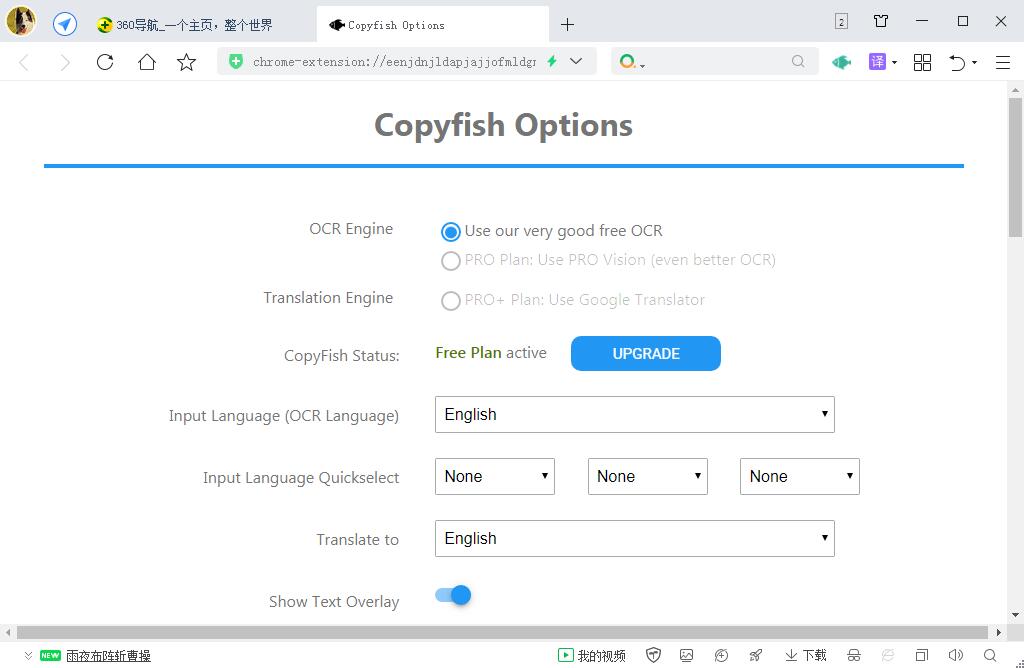
Task: Click the status bar zoom magnifier icon
Action: [x=990, y=655]
